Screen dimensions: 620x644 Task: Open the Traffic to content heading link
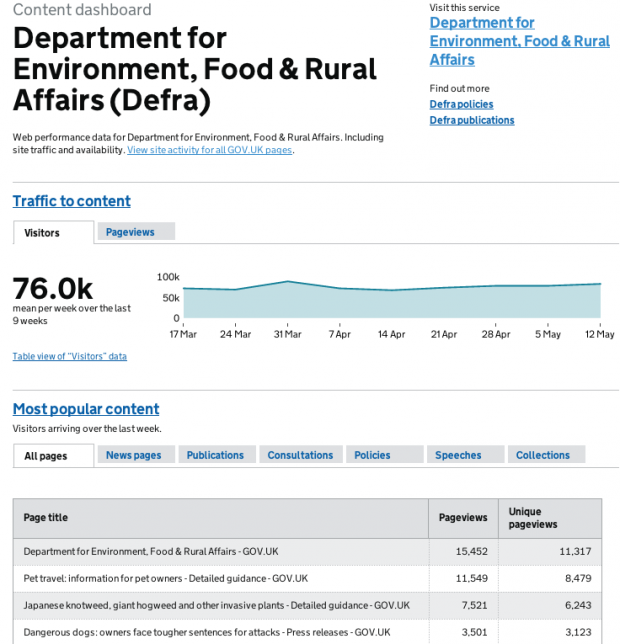[71, 201]
